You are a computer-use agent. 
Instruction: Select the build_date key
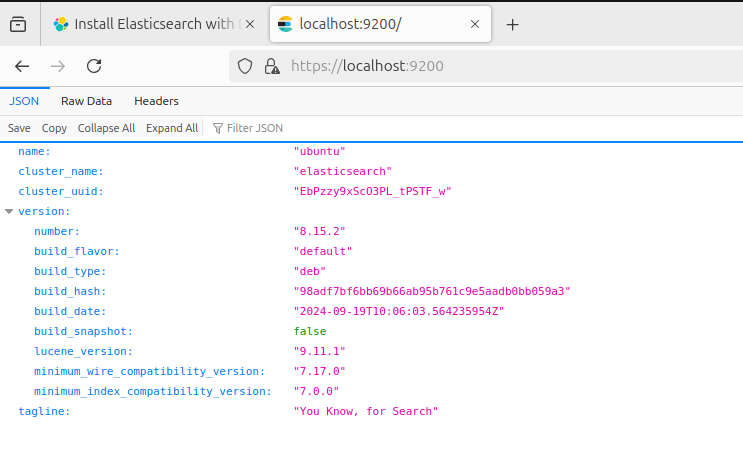pos(70,311)
